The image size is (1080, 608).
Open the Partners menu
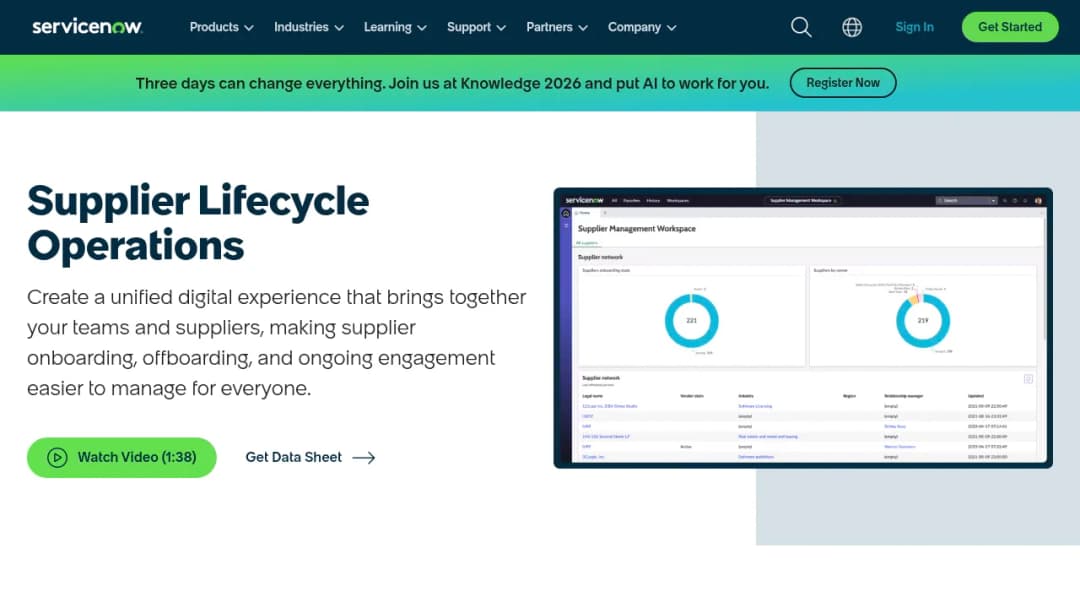click(x=557, y=28)
